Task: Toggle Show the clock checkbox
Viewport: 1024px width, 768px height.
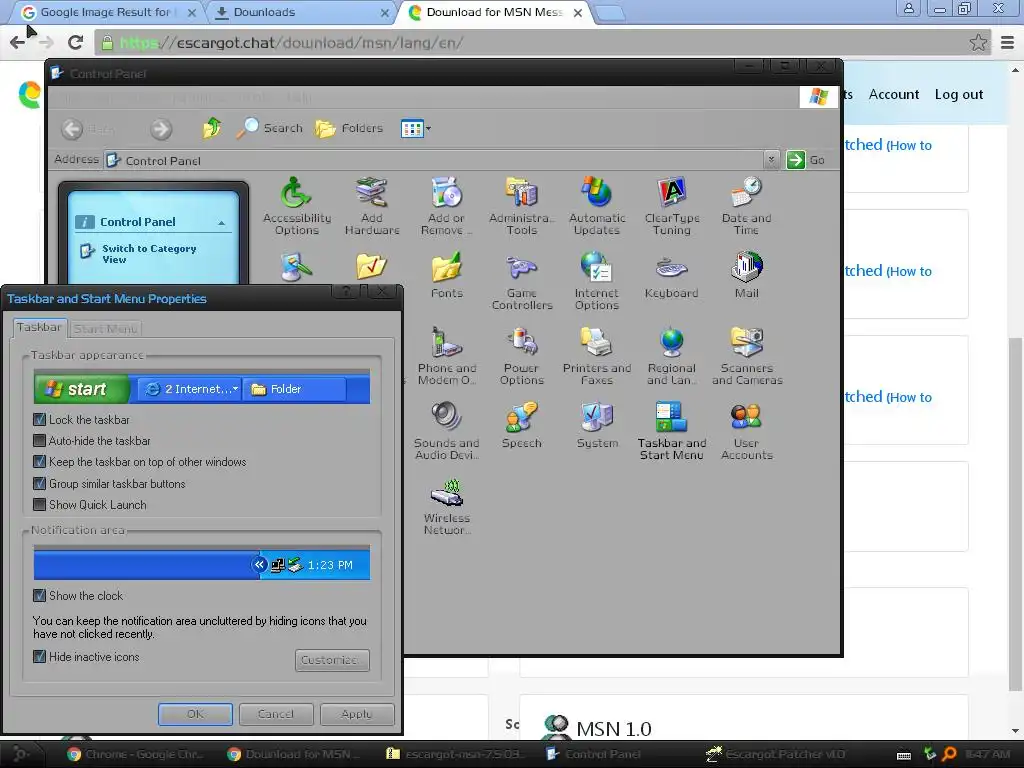Action: click(39, 596)
